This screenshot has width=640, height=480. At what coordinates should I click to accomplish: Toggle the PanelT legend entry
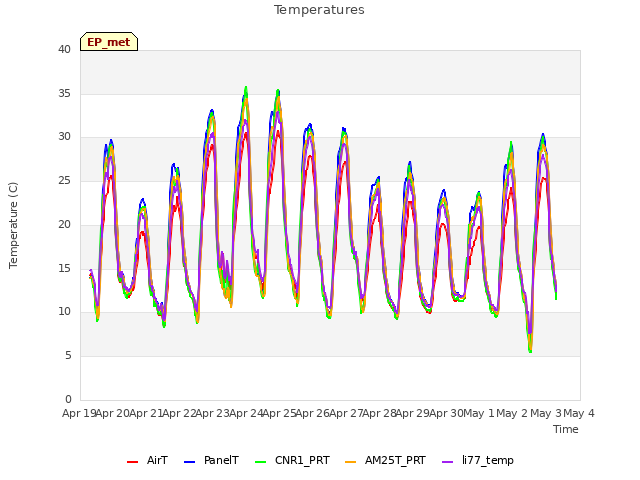click(211, 461)
